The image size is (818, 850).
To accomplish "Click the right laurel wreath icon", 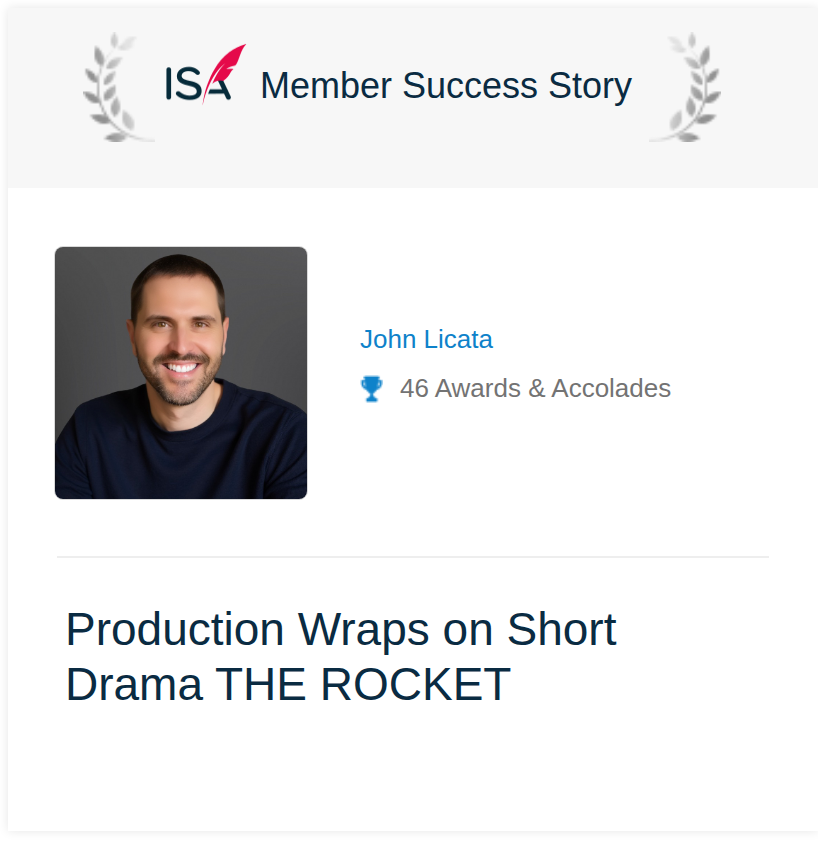I will 686,88.
